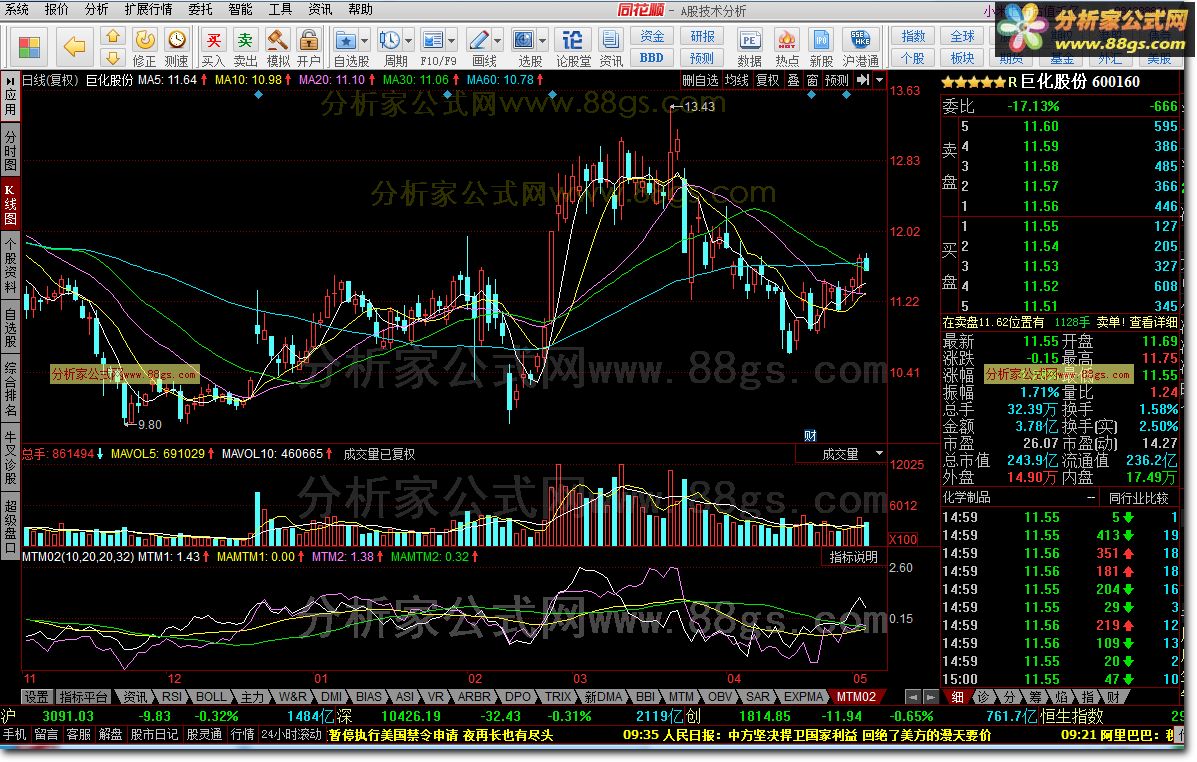
Task: Click the 指数 index button
Action: pos(913,36)
